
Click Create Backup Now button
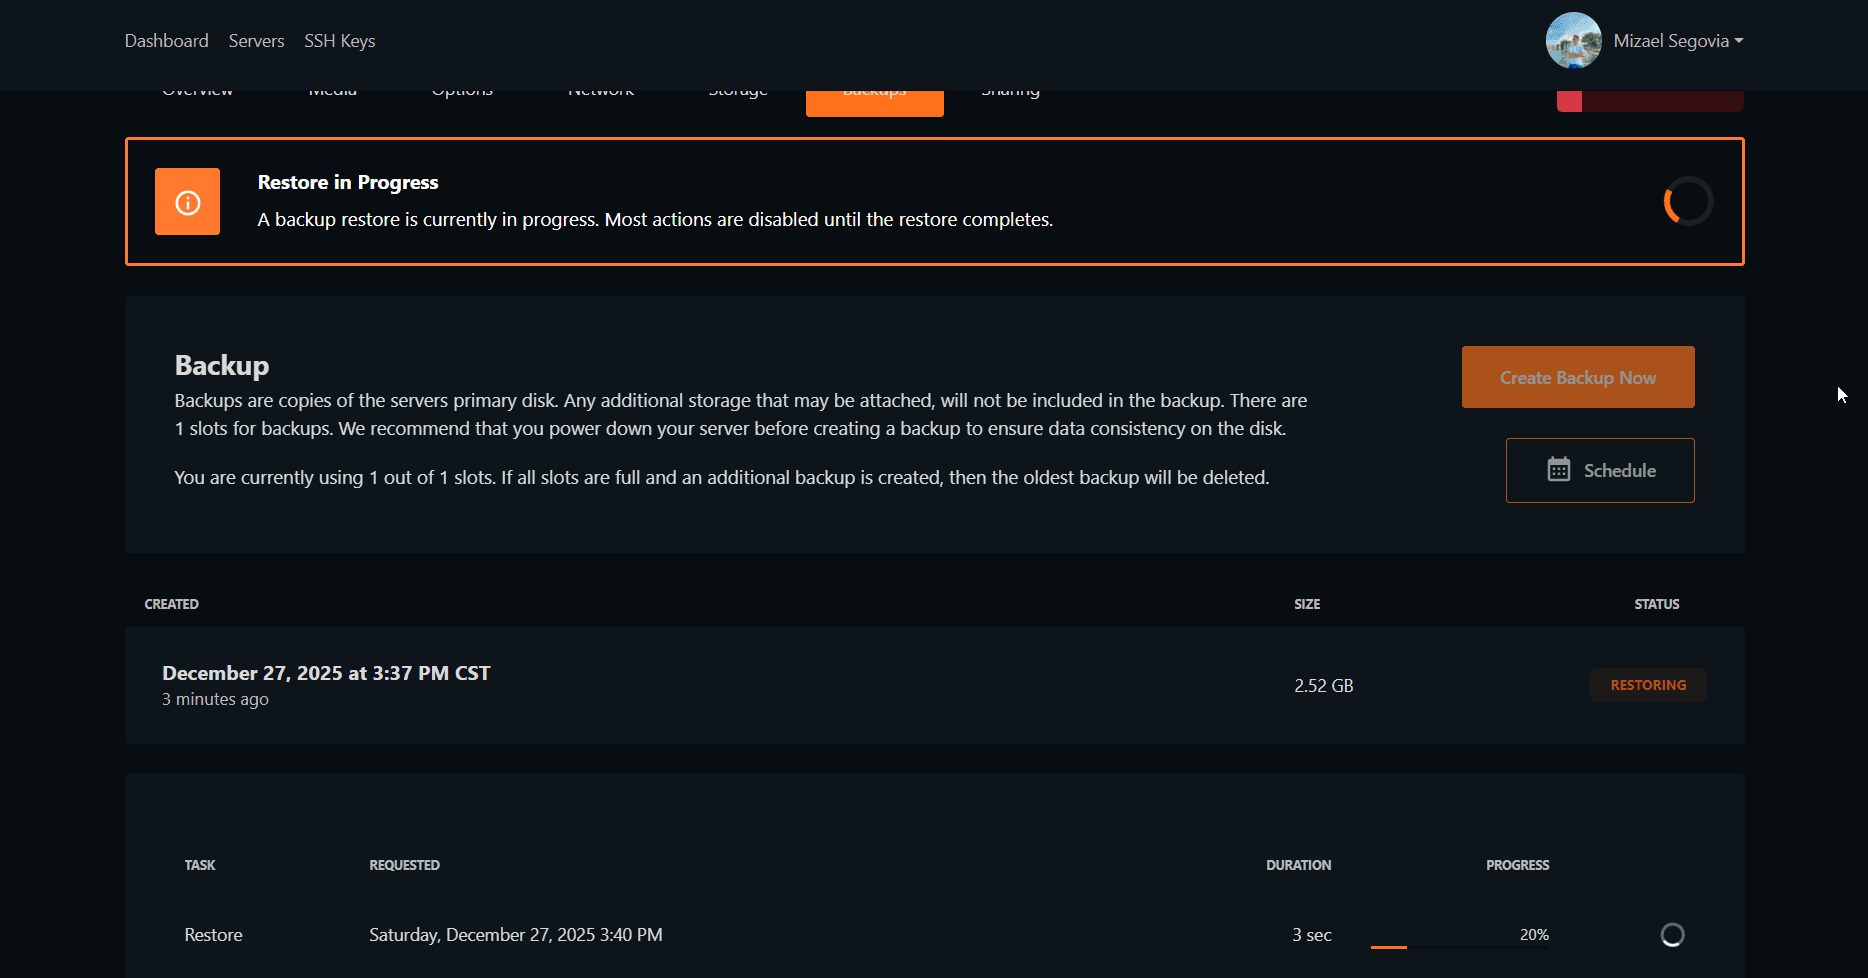(1578, 377)
